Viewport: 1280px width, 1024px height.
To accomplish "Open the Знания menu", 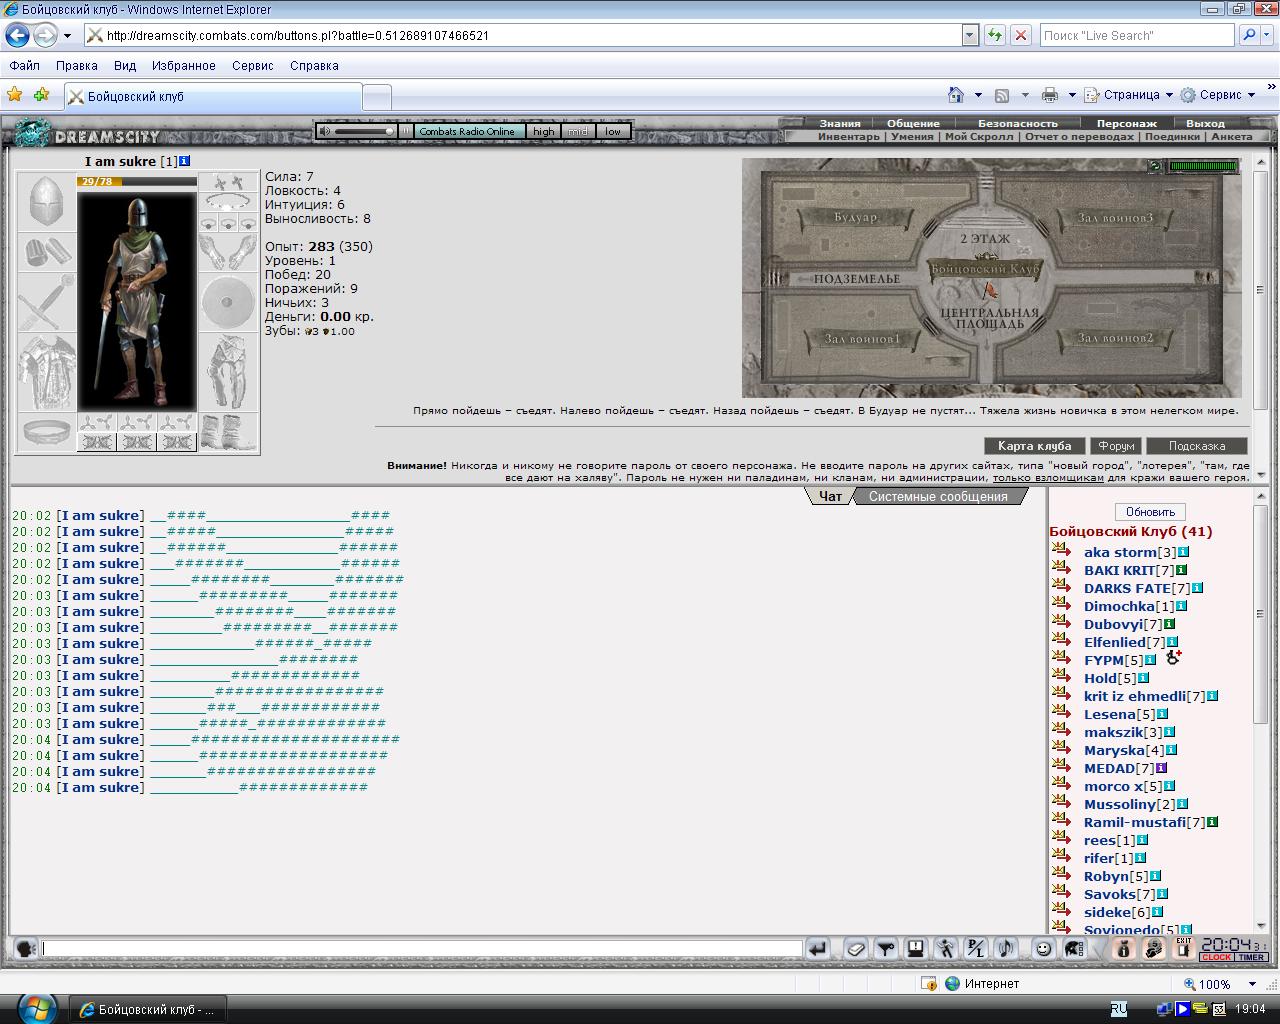I will coord(840,123).
